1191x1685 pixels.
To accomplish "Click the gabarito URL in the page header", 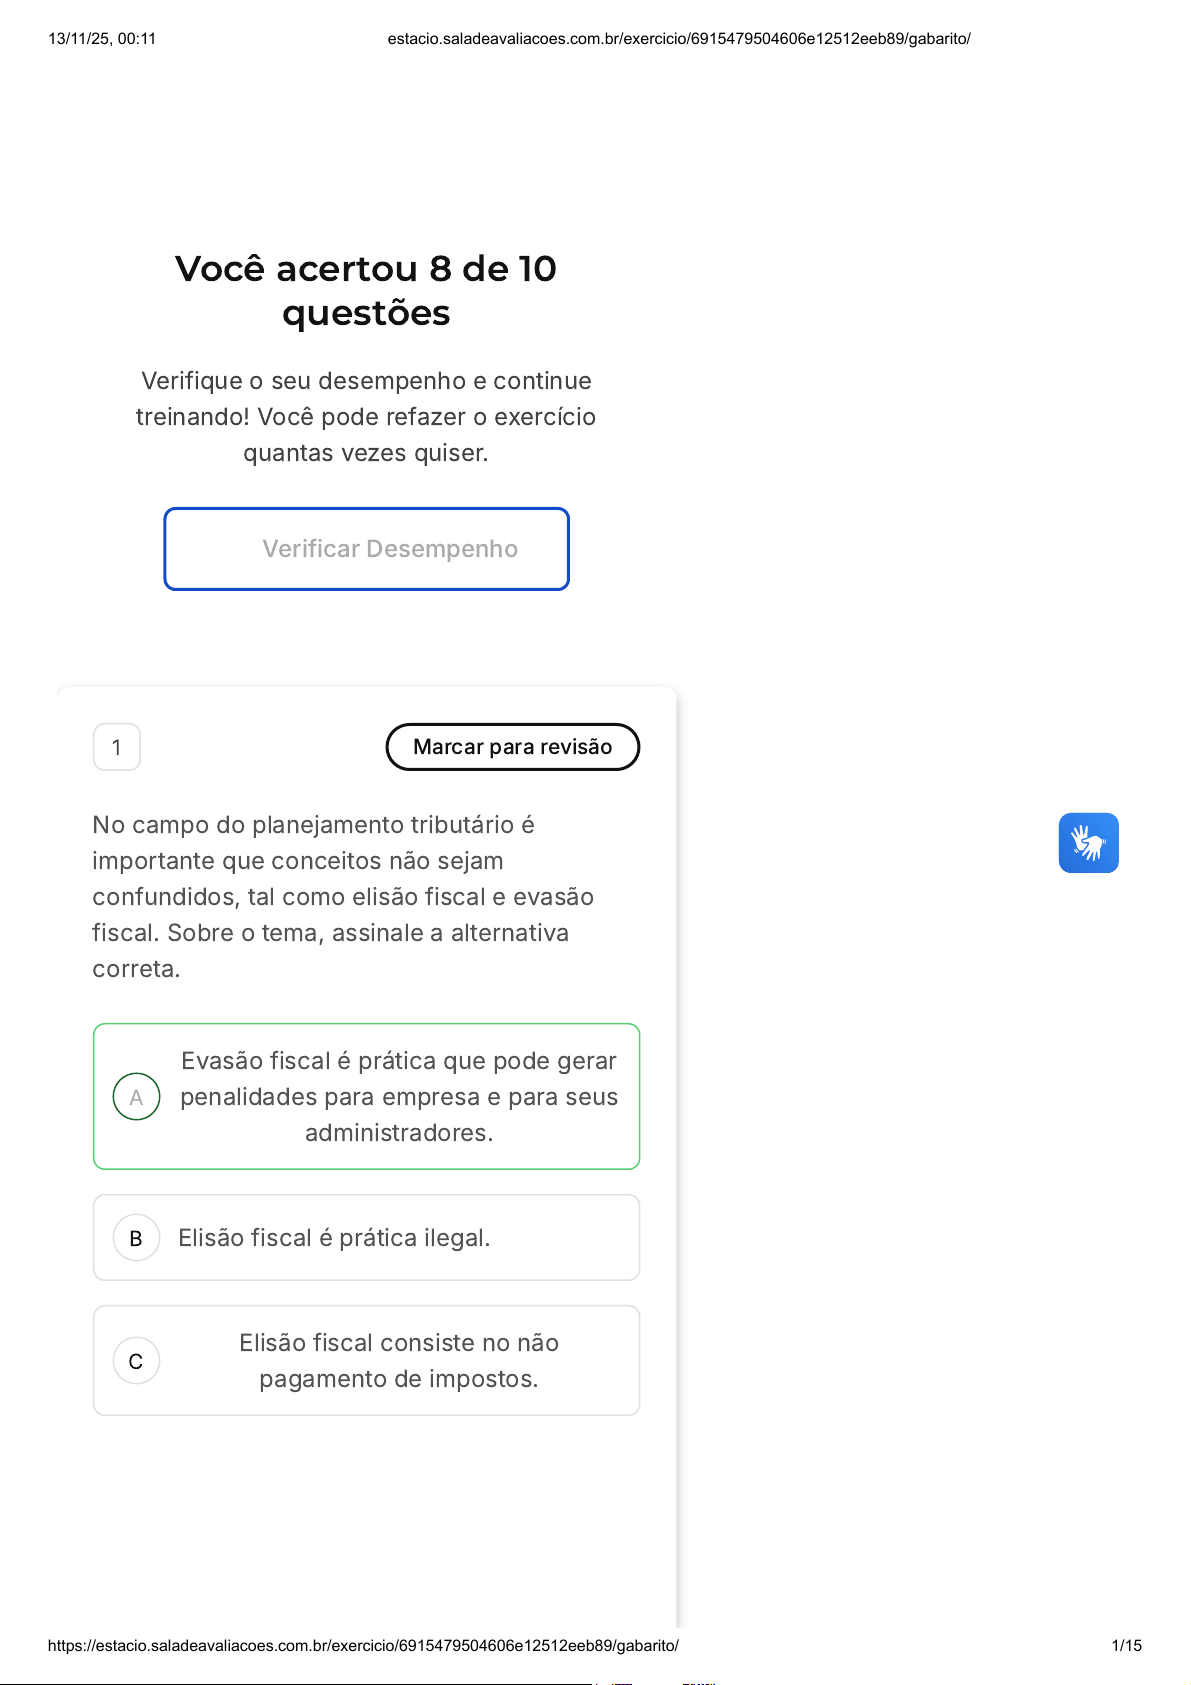I will click(679, 39).
